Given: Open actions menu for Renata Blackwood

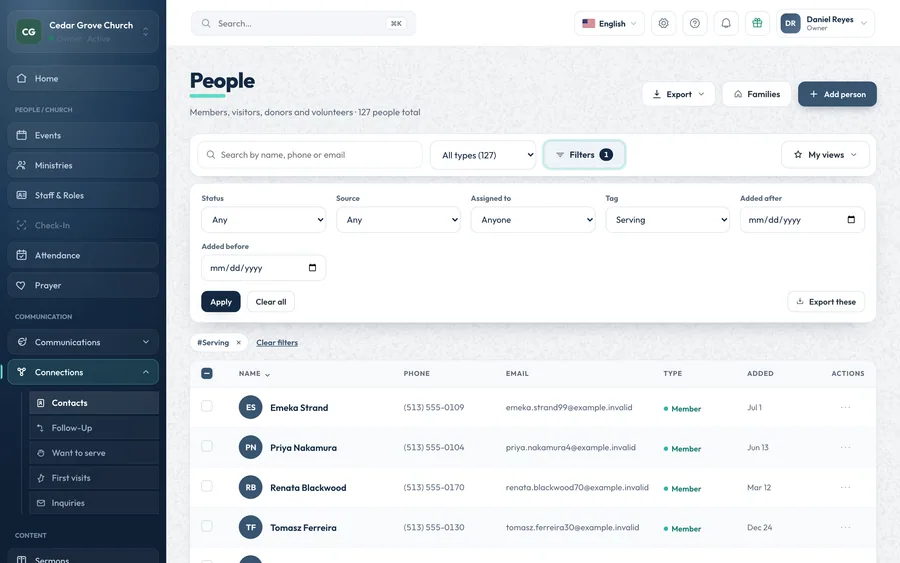Looking at the screenshot, I should (x=845, y=487).
